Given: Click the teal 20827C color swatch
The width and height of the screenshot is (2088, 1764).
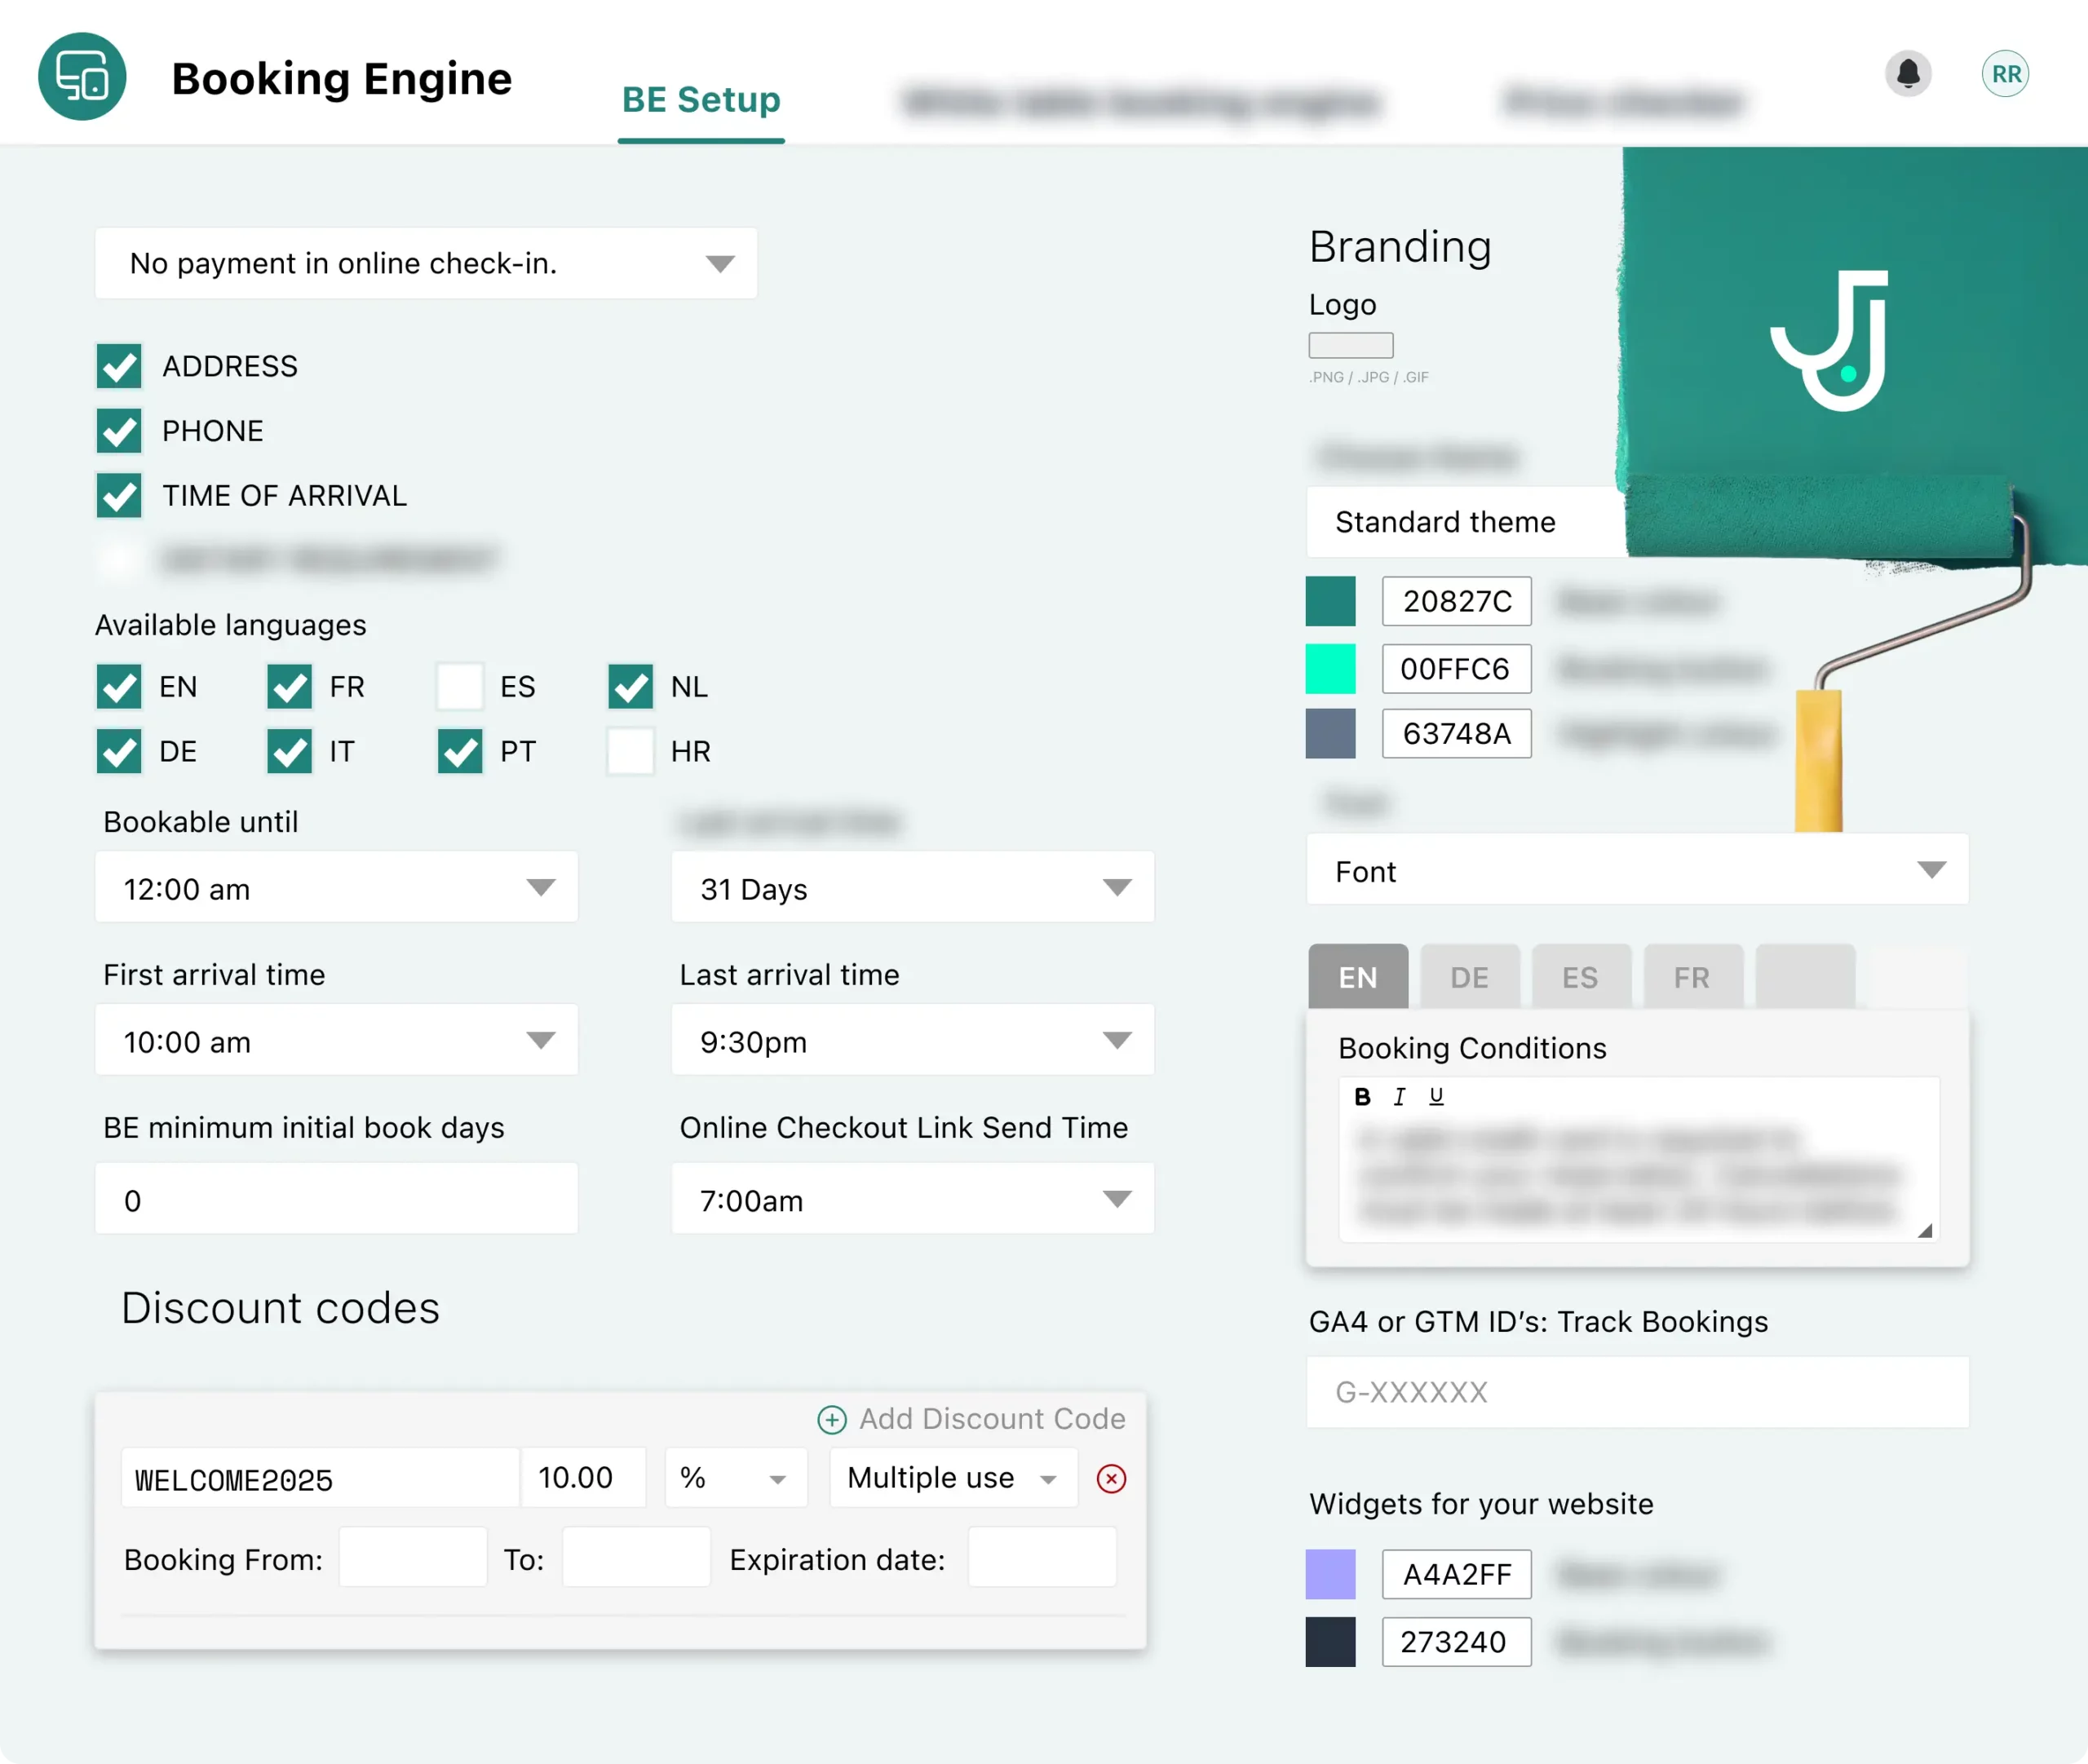Looking at the screenshot, I should click(1330, 601).
